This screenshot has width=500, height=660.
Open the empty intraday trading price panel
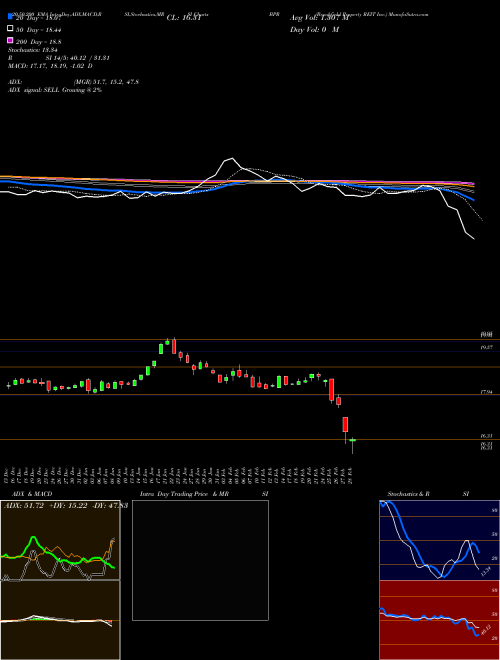[200, 560]
